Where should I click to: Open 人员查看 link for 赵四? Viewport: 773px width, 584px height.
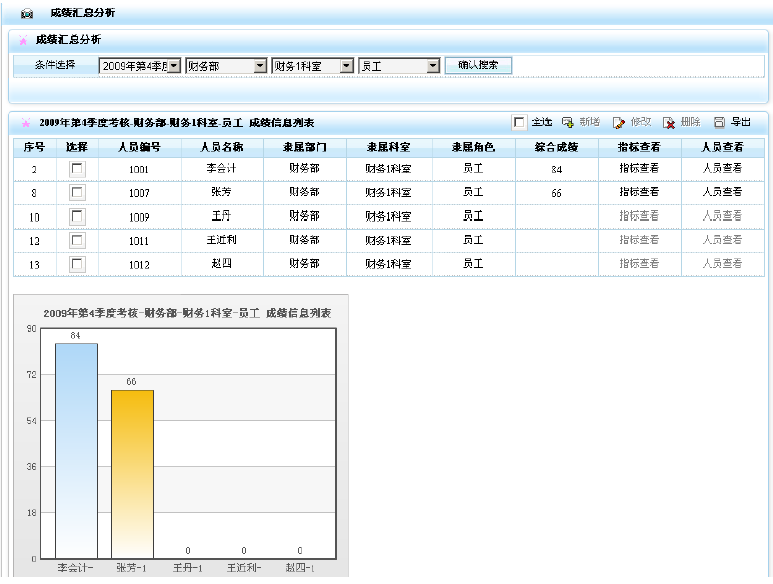pyautogui.click(x=722, y=264)
